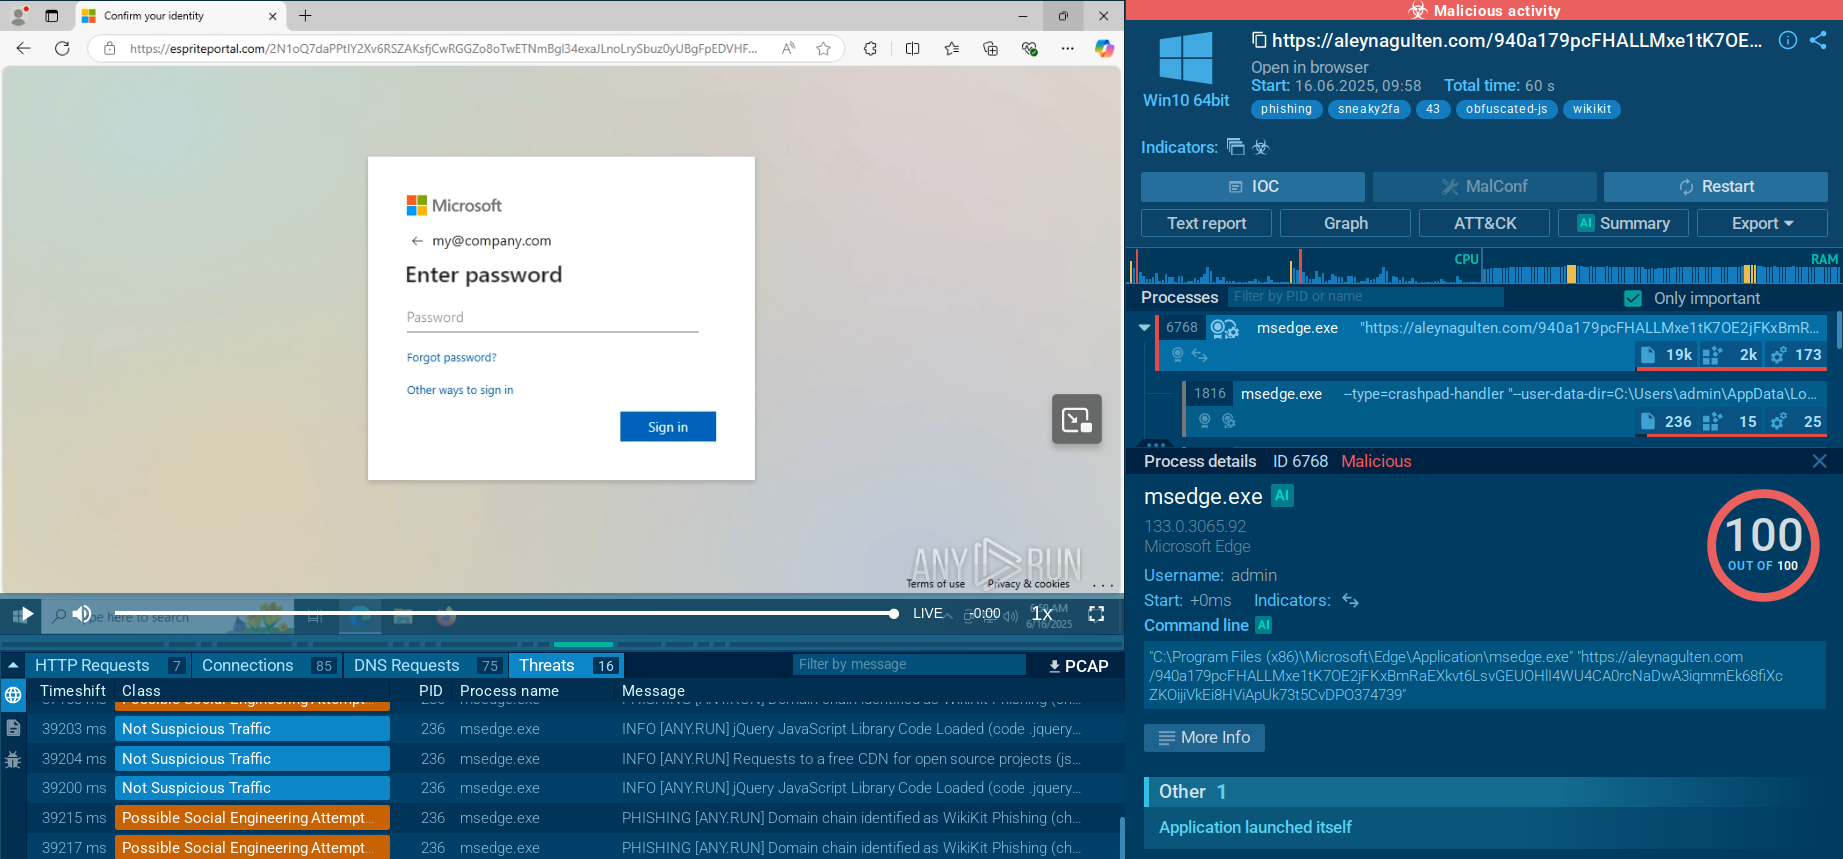This screenshot has height=859, width=1843.
Task: Toggle Only important processes checkbox
Action: [1633, 298]
